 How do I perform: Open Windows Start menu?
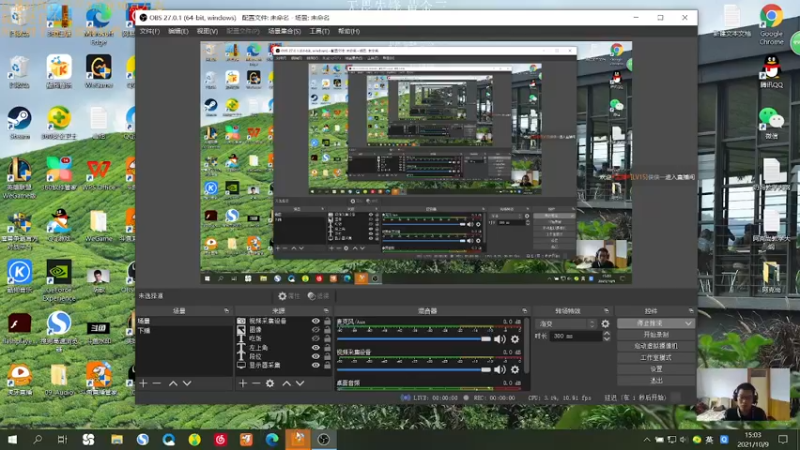click(x=12, y=439)
